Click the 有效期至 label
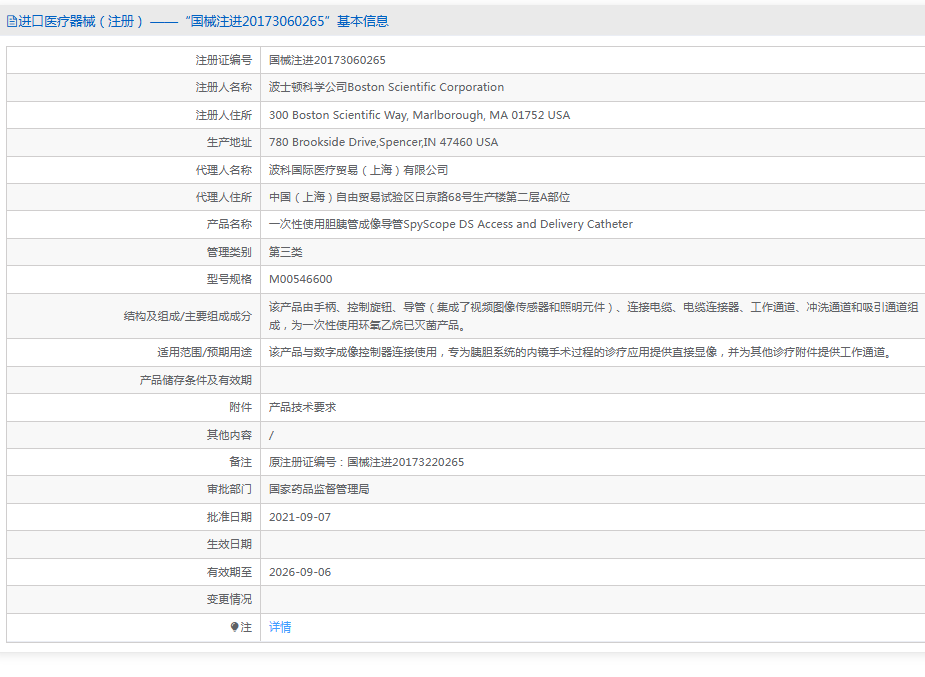The height and width of the screenshot is (677, 925). [x=229, y=572]
